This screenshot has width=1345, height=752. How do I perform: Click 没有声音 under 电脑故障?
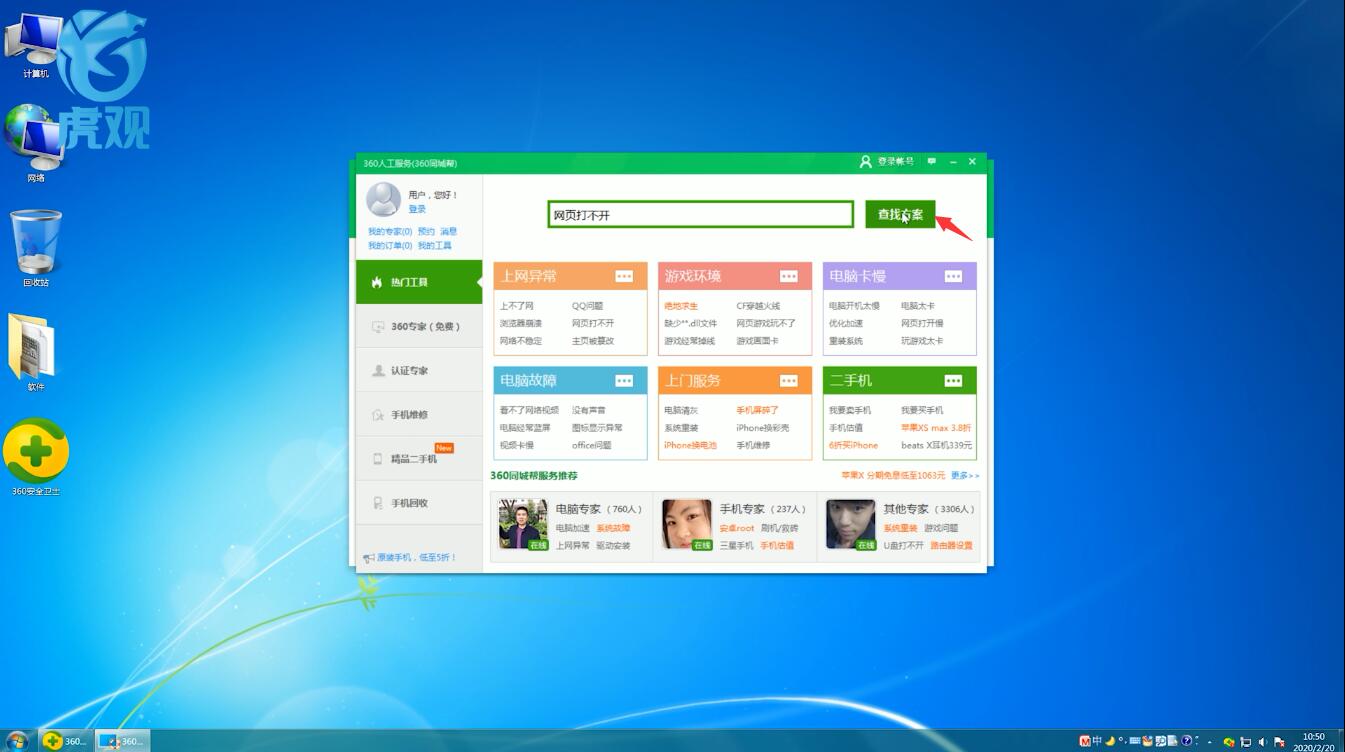[589, 410]
